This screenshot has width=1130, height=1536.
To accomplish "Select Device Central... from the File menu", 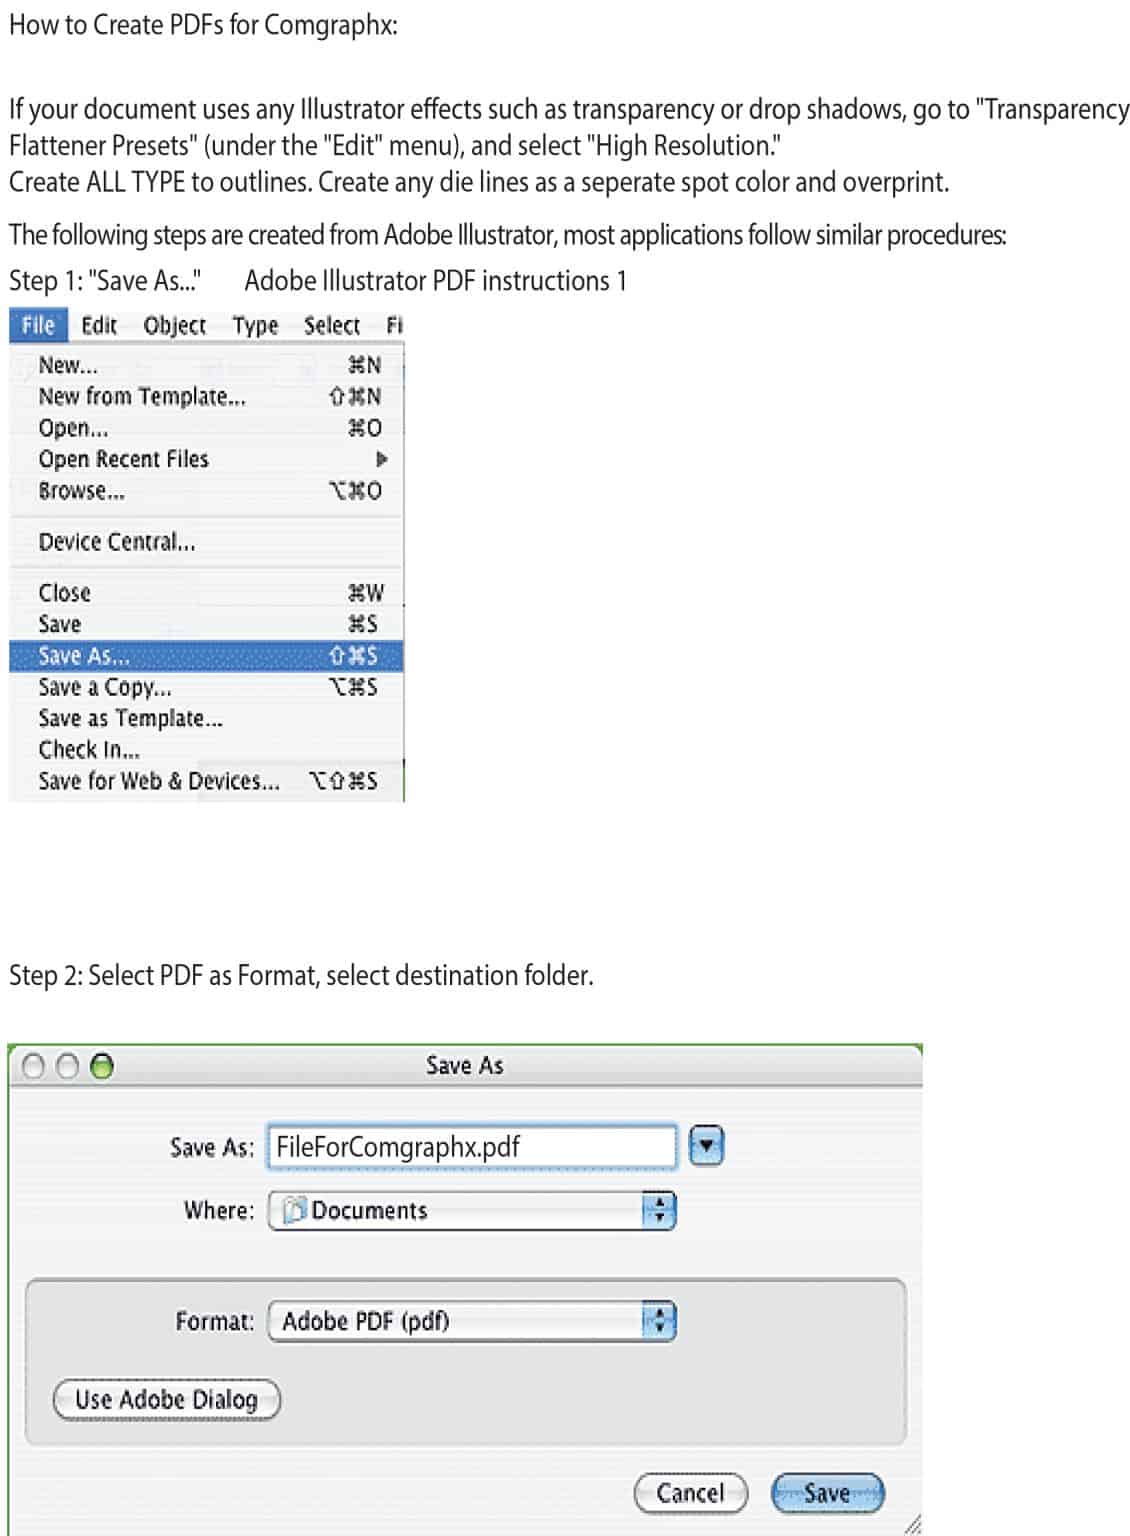I will [122, 541].
